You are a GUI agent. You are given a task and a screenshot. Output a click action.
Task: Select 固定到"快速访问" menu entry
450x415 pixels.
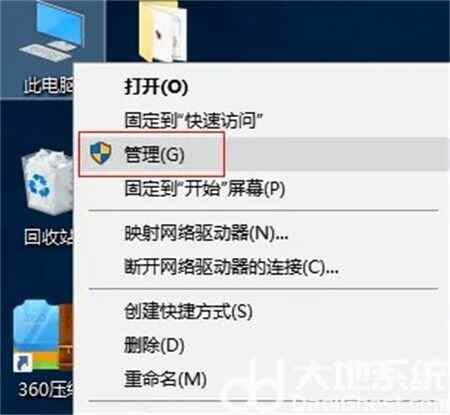(x=193, y=120)
